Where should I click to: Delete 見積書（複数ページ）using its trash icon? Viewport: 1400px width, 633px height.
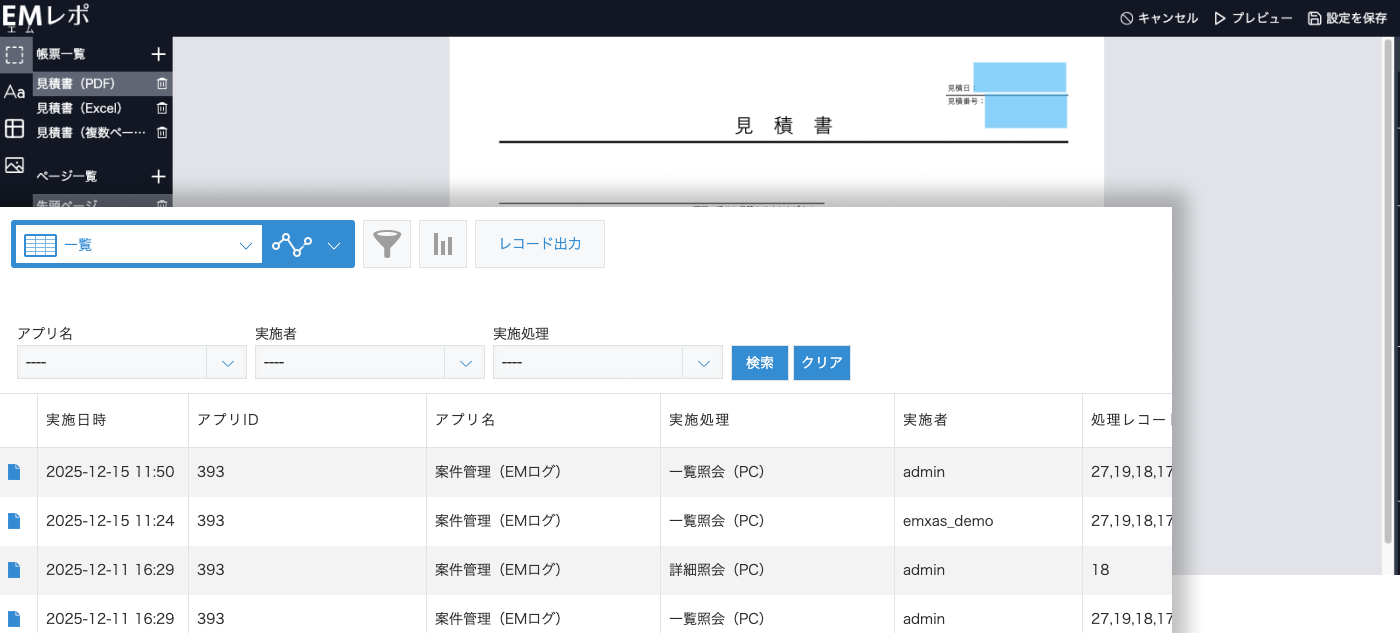(x=161, y=132)
